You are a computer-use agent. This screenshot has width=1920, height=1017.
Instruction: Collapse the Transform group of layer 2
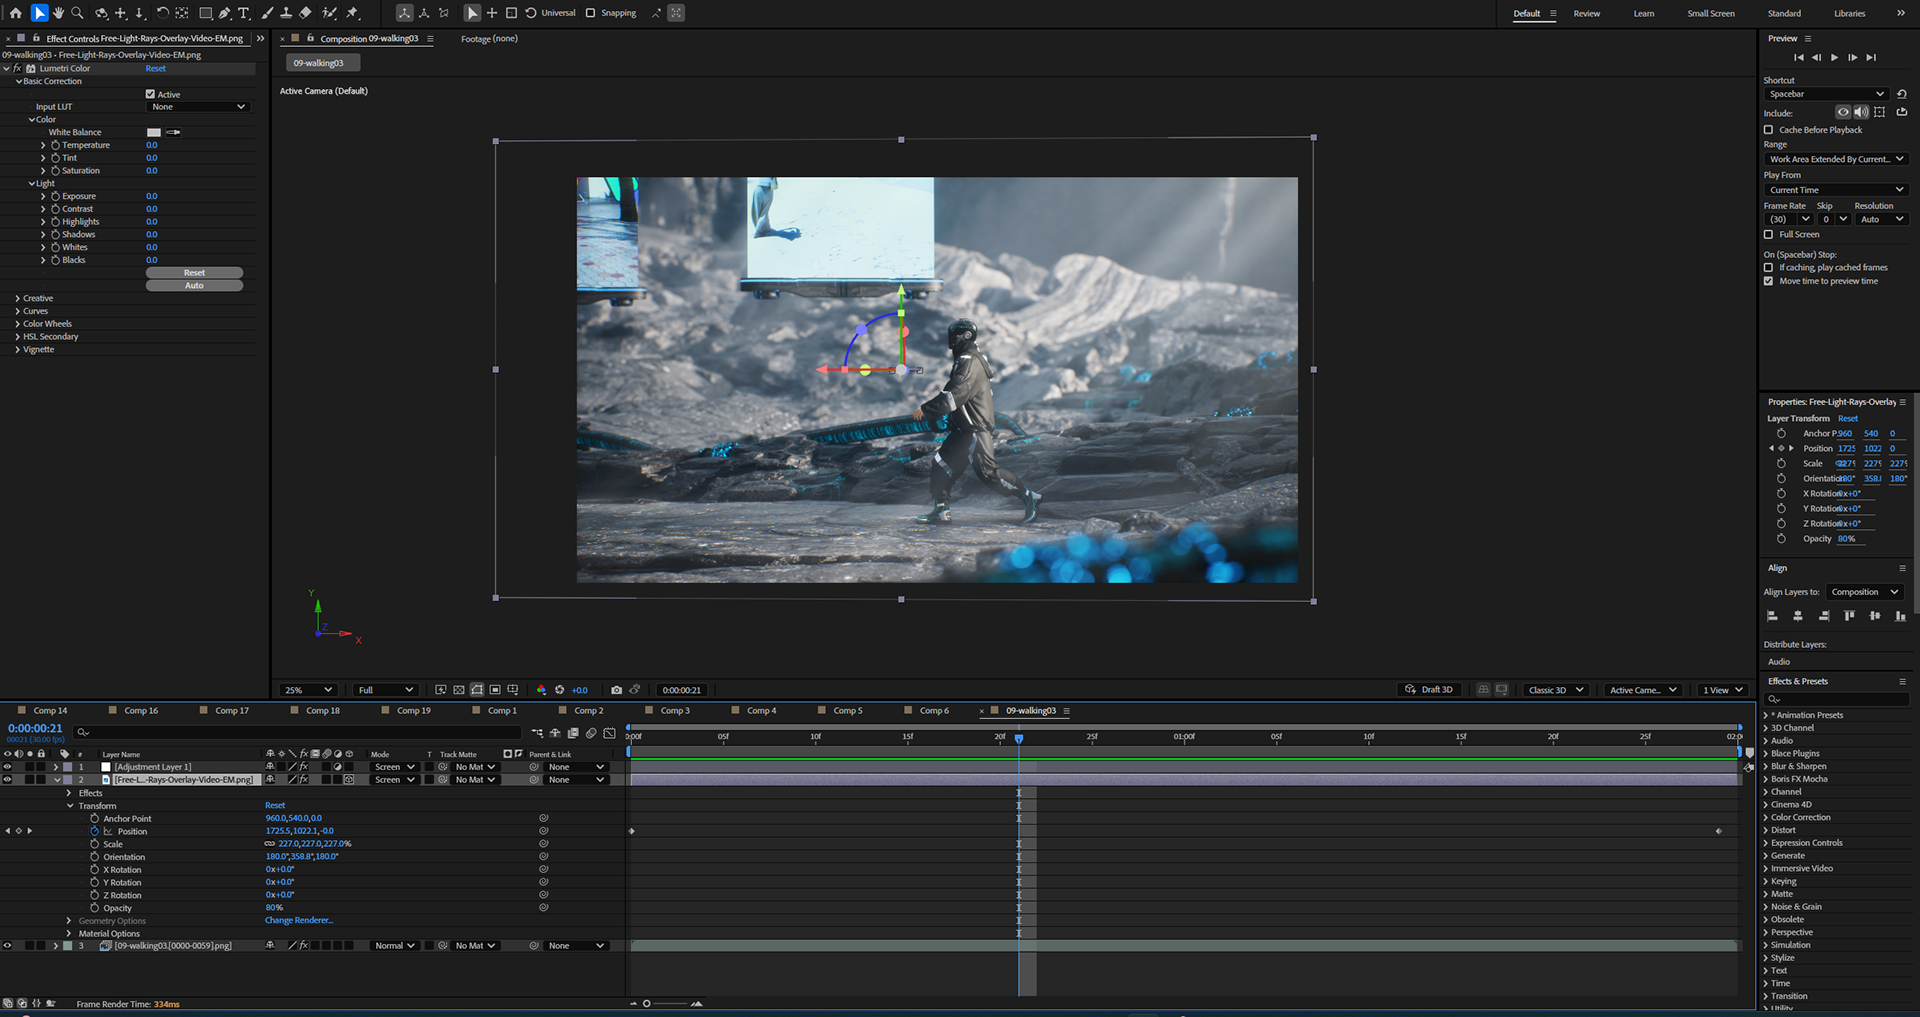pyautogui.click(x=70, y=806)
